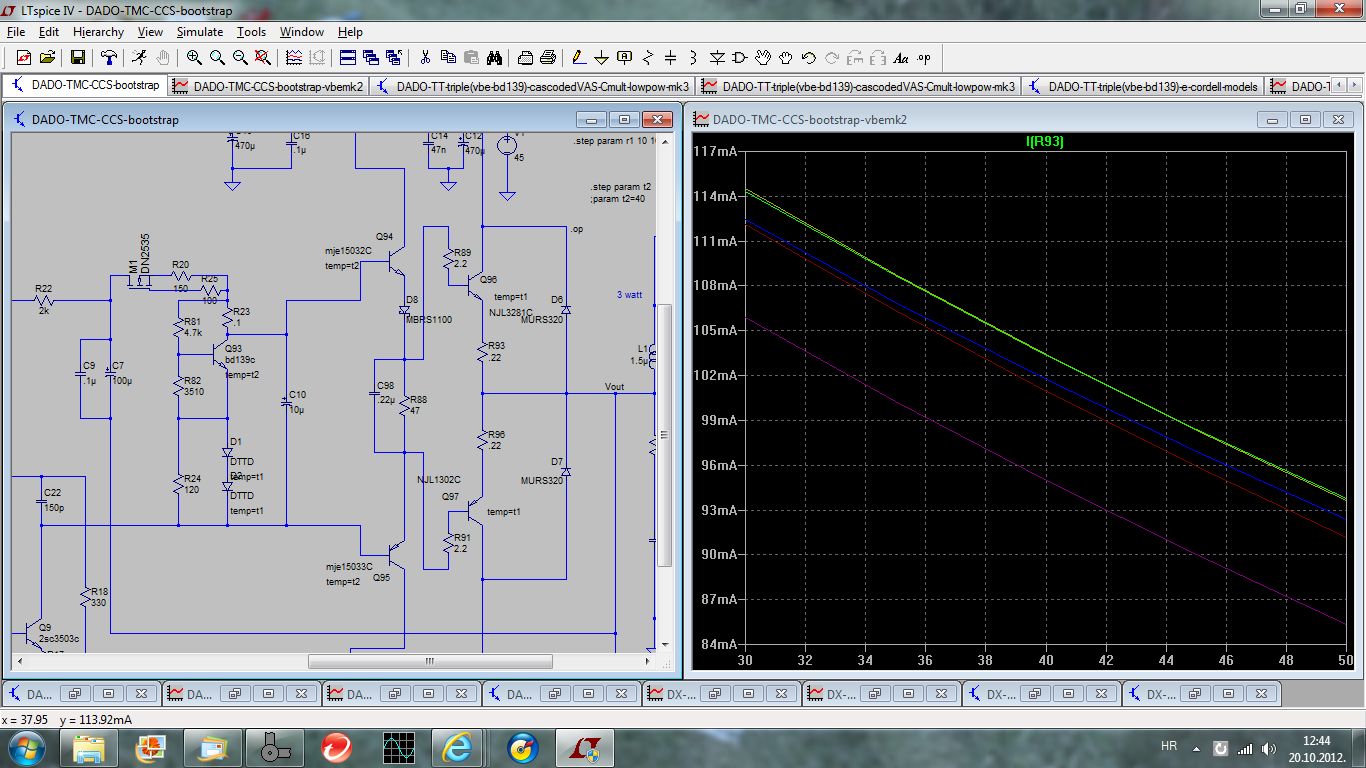Open the View menu
1366x768 pixels.
(x=150, y=32)
